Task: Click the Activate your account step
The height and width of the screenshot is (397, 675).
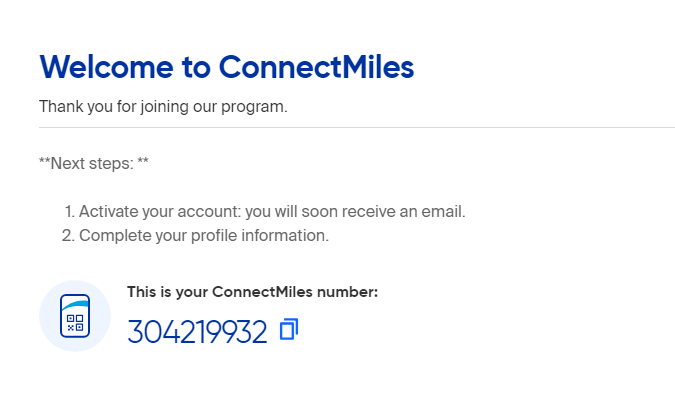Action: [272, 211]
